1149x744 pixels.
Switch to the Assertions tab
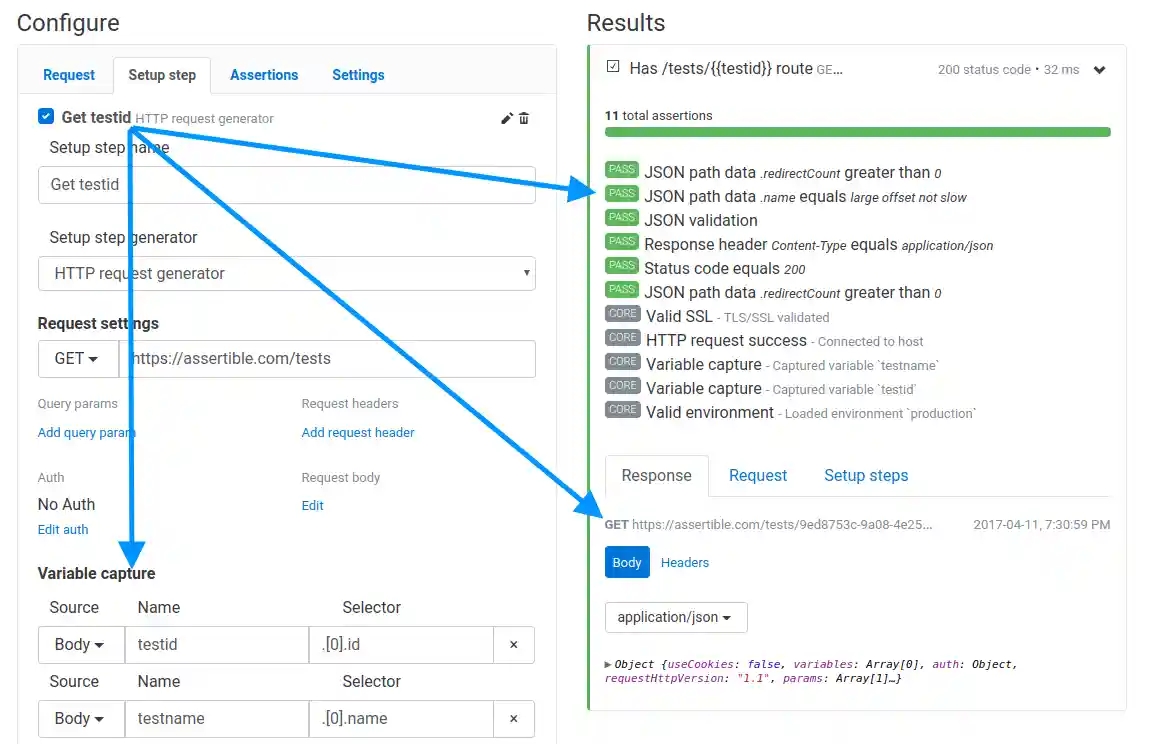click(x=264, y=75)
